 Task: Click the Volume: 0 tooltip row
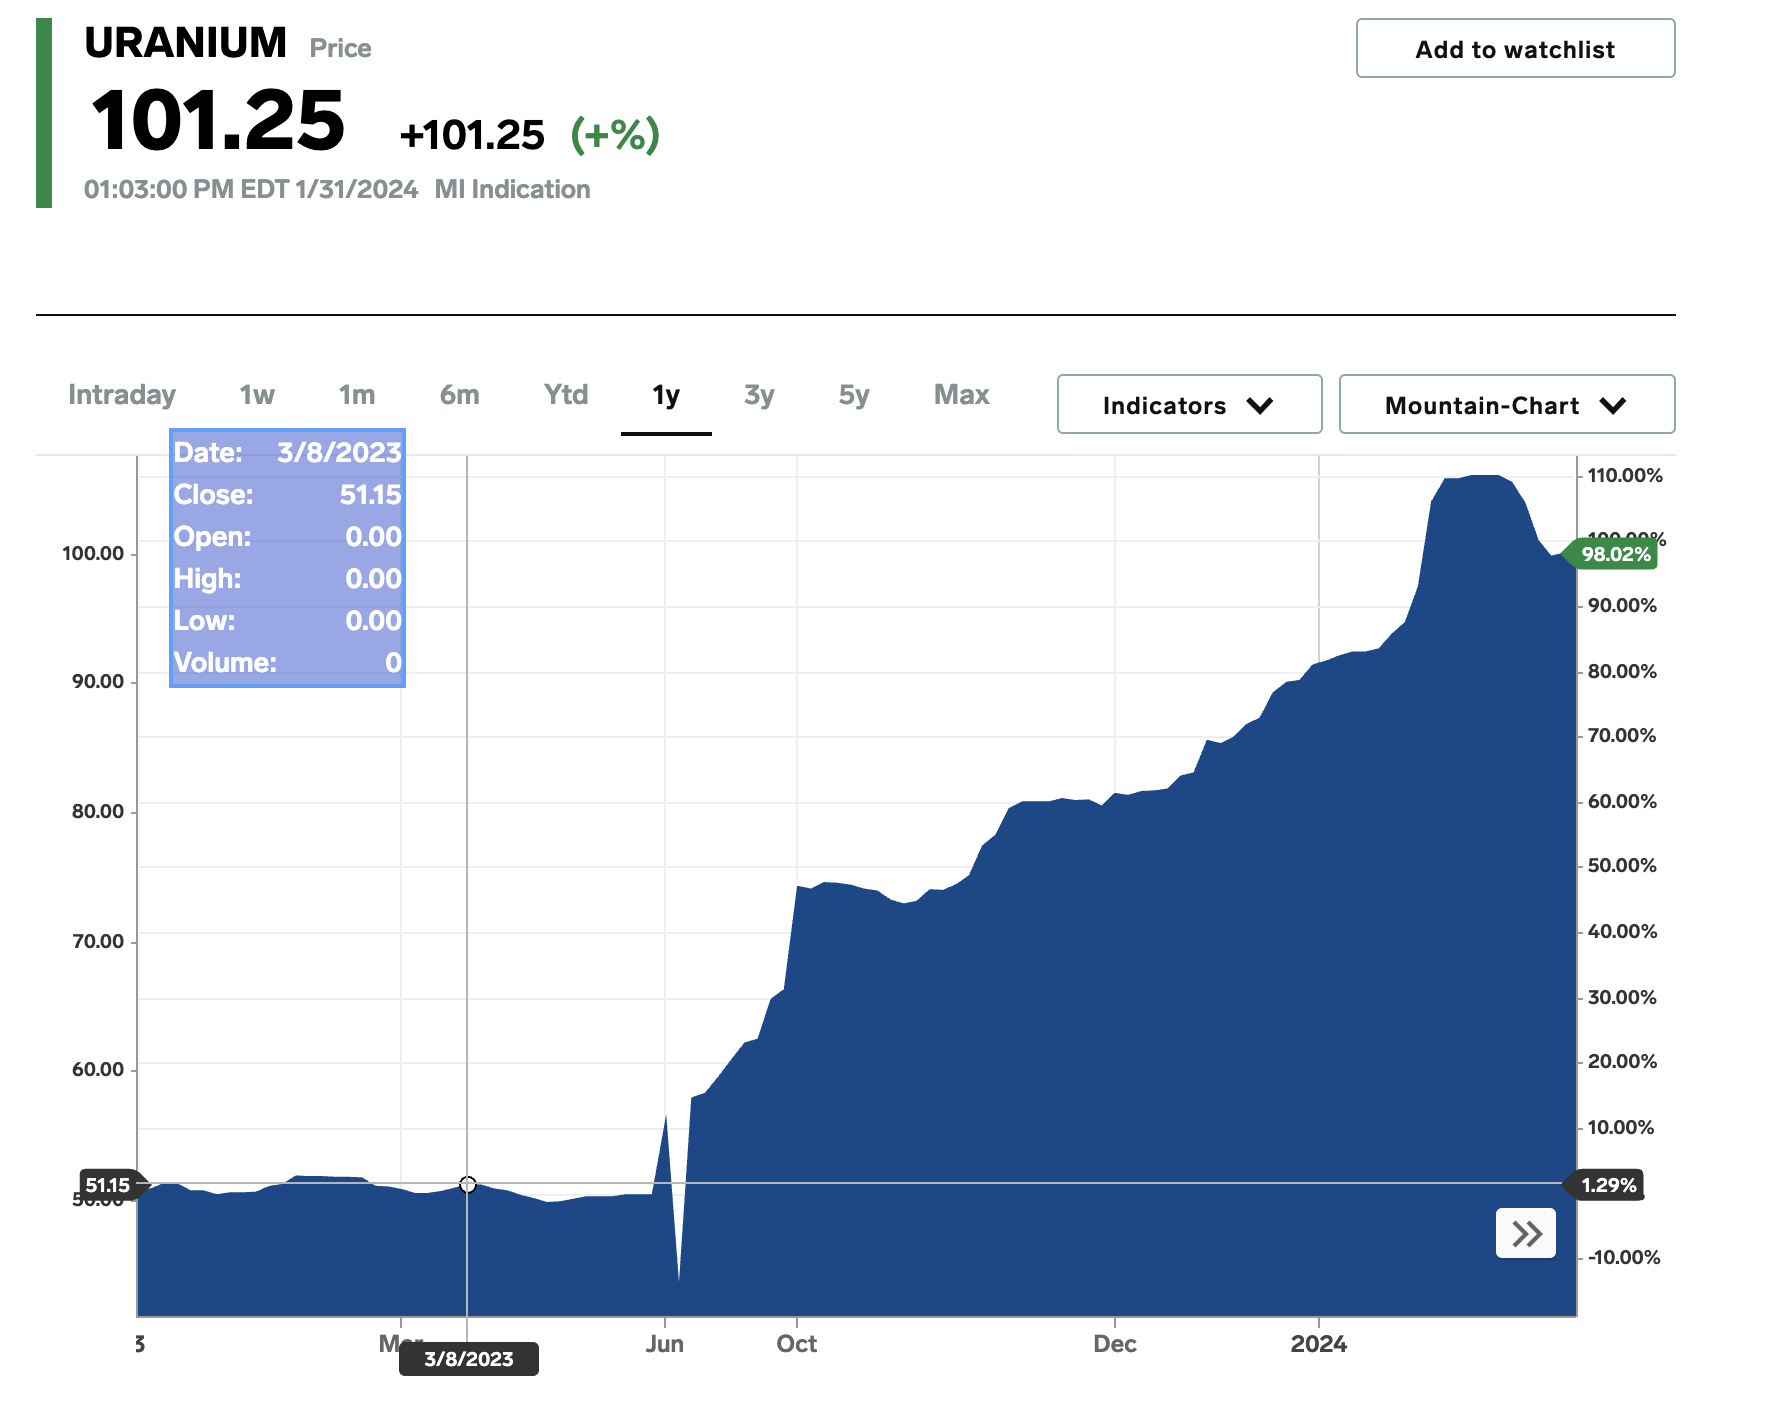coord(287,663)
